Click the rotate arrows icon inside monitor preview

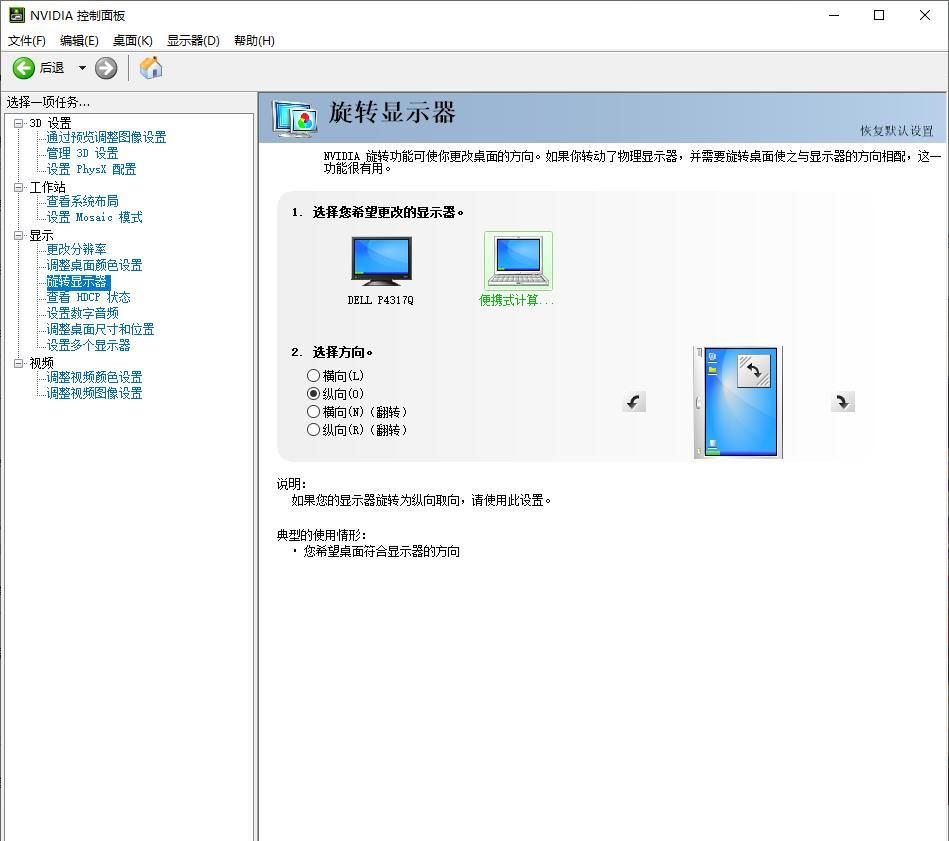click(756, 369)
